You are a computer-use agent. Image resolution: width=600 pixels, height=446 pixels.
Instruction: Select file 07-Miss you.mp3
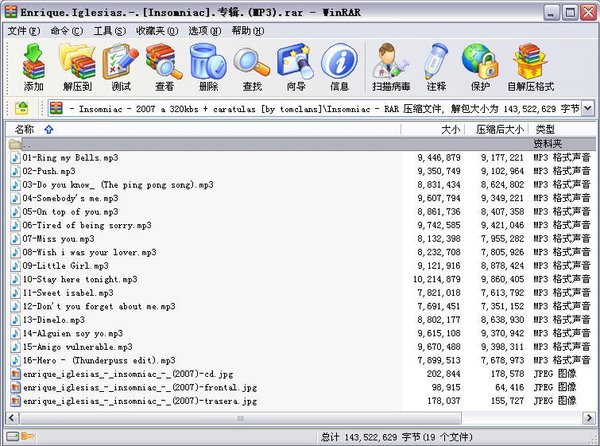(59, 239)
